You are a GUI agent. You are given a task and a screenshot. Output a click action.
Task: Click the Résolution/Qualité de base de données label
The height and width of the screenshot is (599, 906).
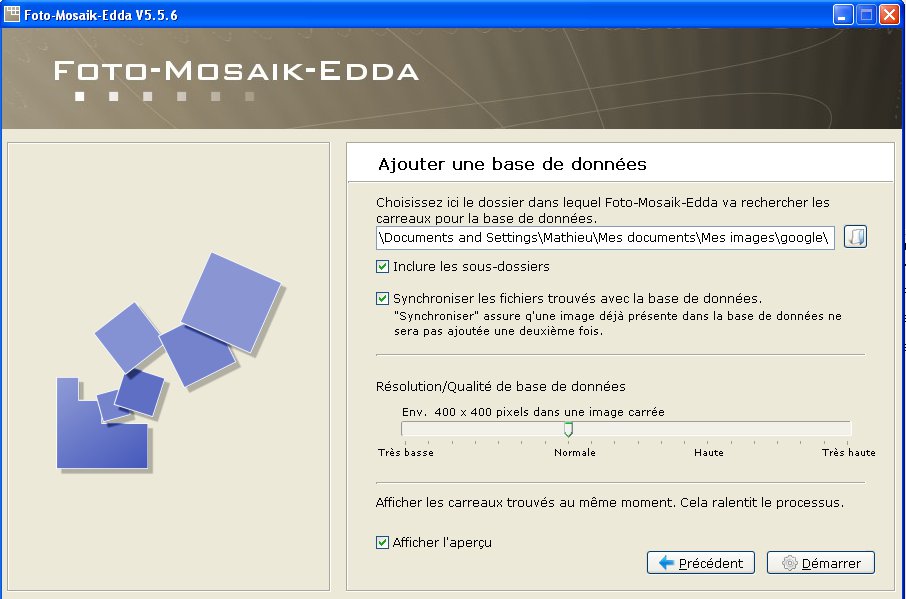coord(501,386)
